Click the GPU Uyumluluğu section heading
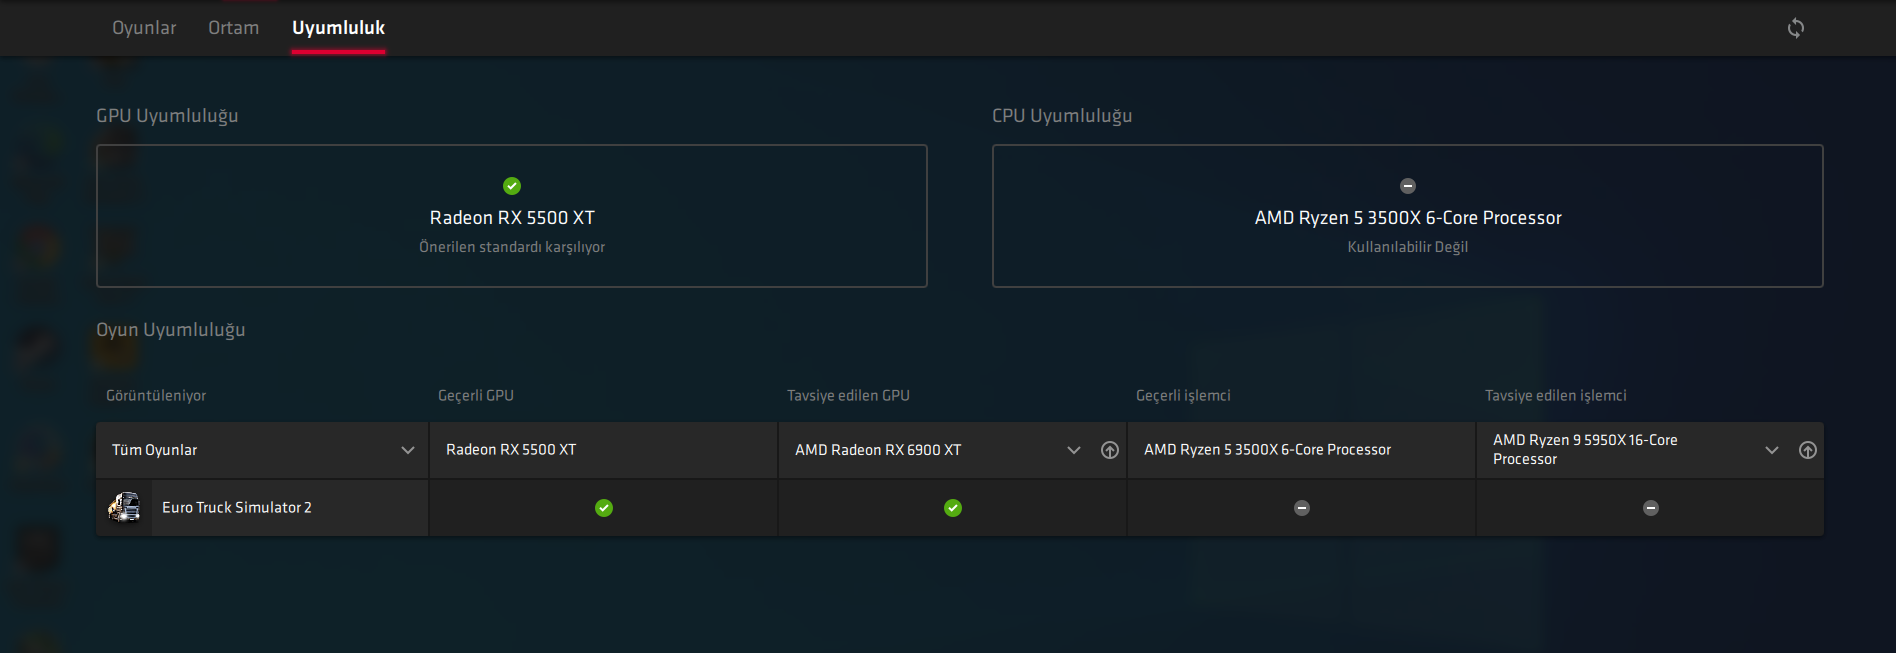 (167, 116)
